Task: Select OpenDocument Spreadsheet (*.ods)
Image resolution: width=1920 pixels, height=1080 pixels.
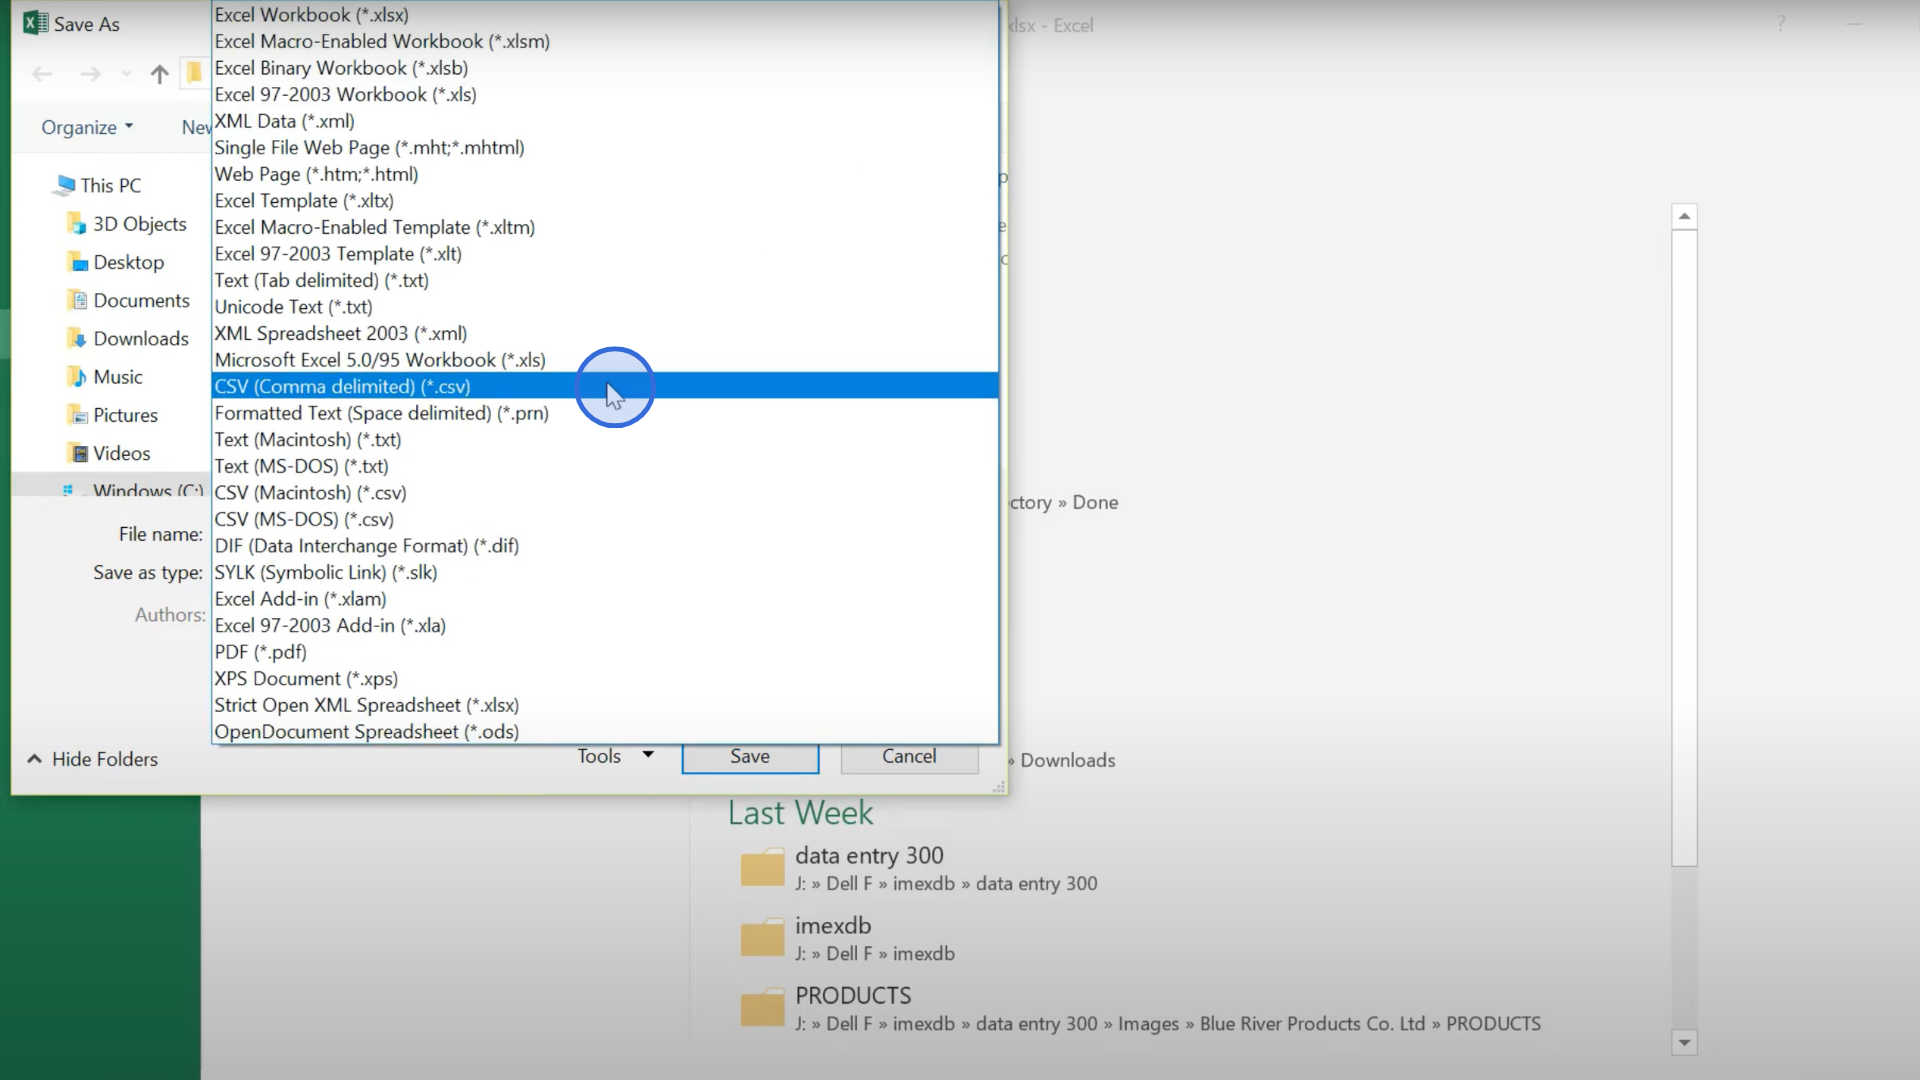Action: tap(605, 732)
